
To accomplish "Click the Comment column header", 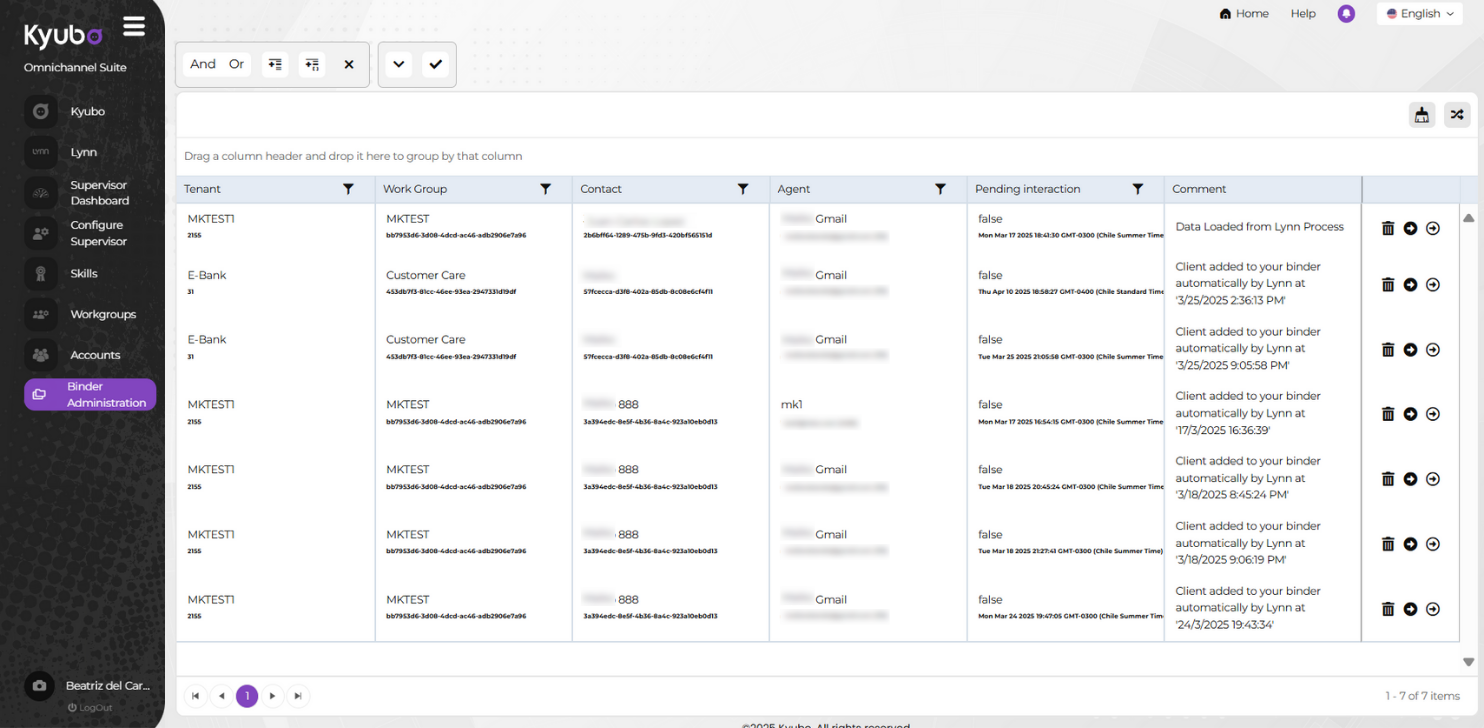I will [x=1262, y=189].
